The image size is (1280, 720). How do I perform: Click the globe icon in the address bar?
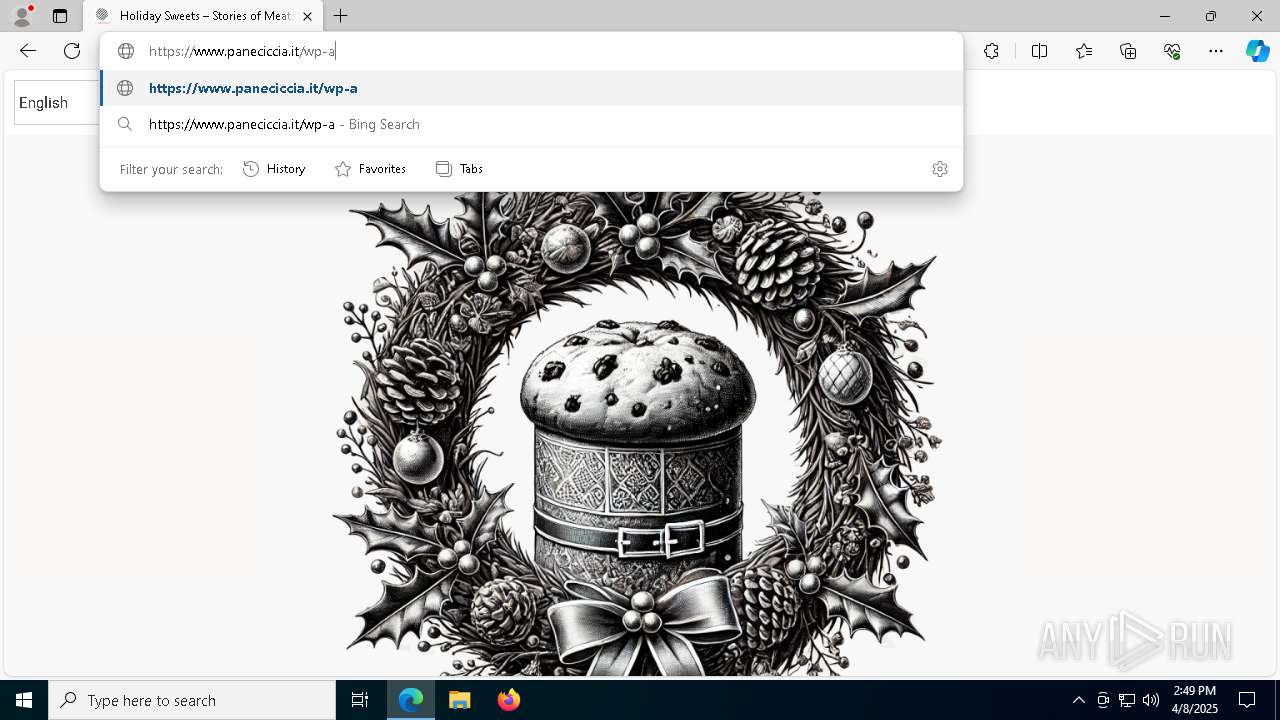[126, 51]
